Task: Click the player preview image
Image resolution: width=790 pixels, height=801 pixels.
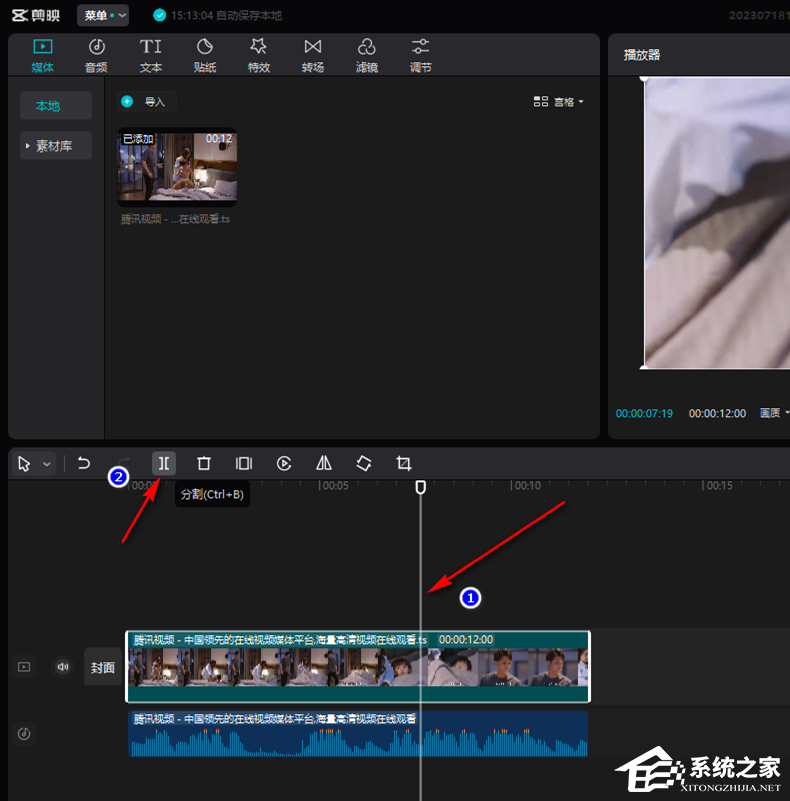Action: (x=717, y=223)
